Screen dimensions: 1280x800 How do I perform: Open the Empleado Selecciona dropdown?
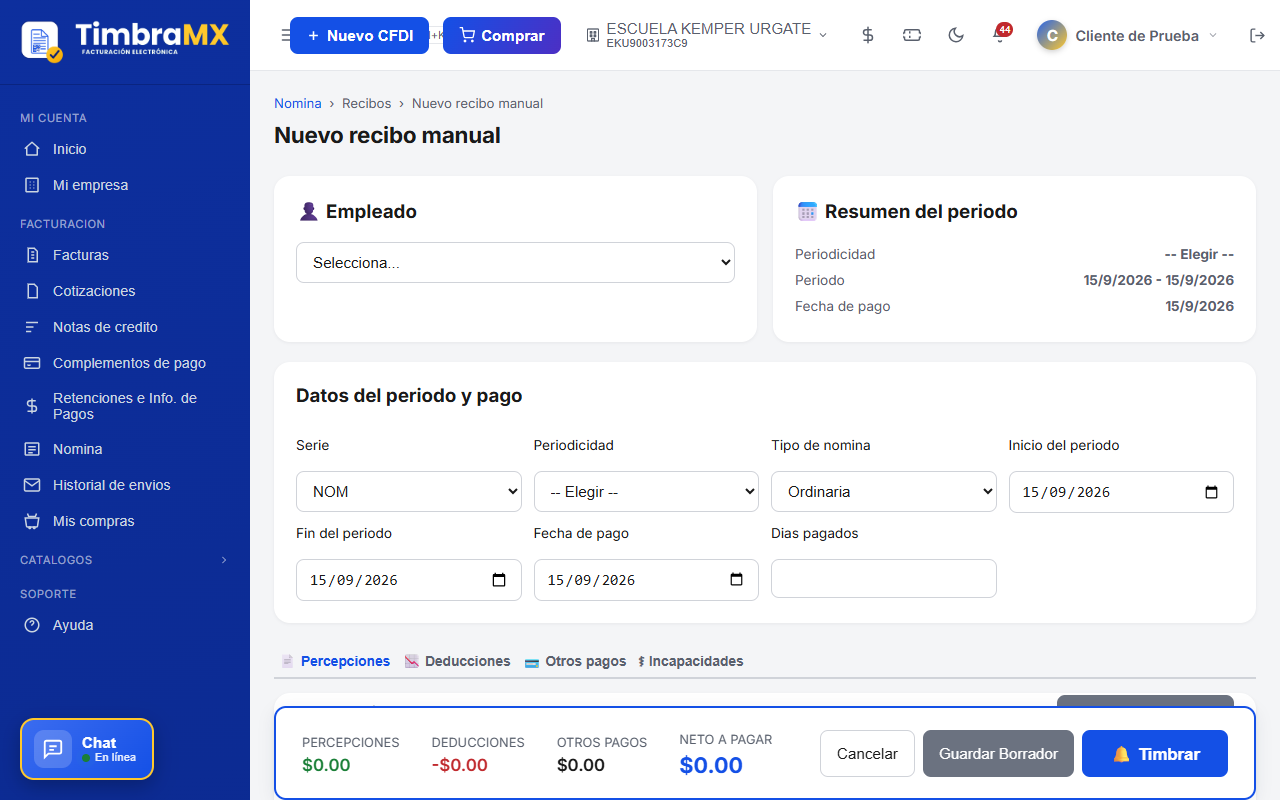click(515, 263)
